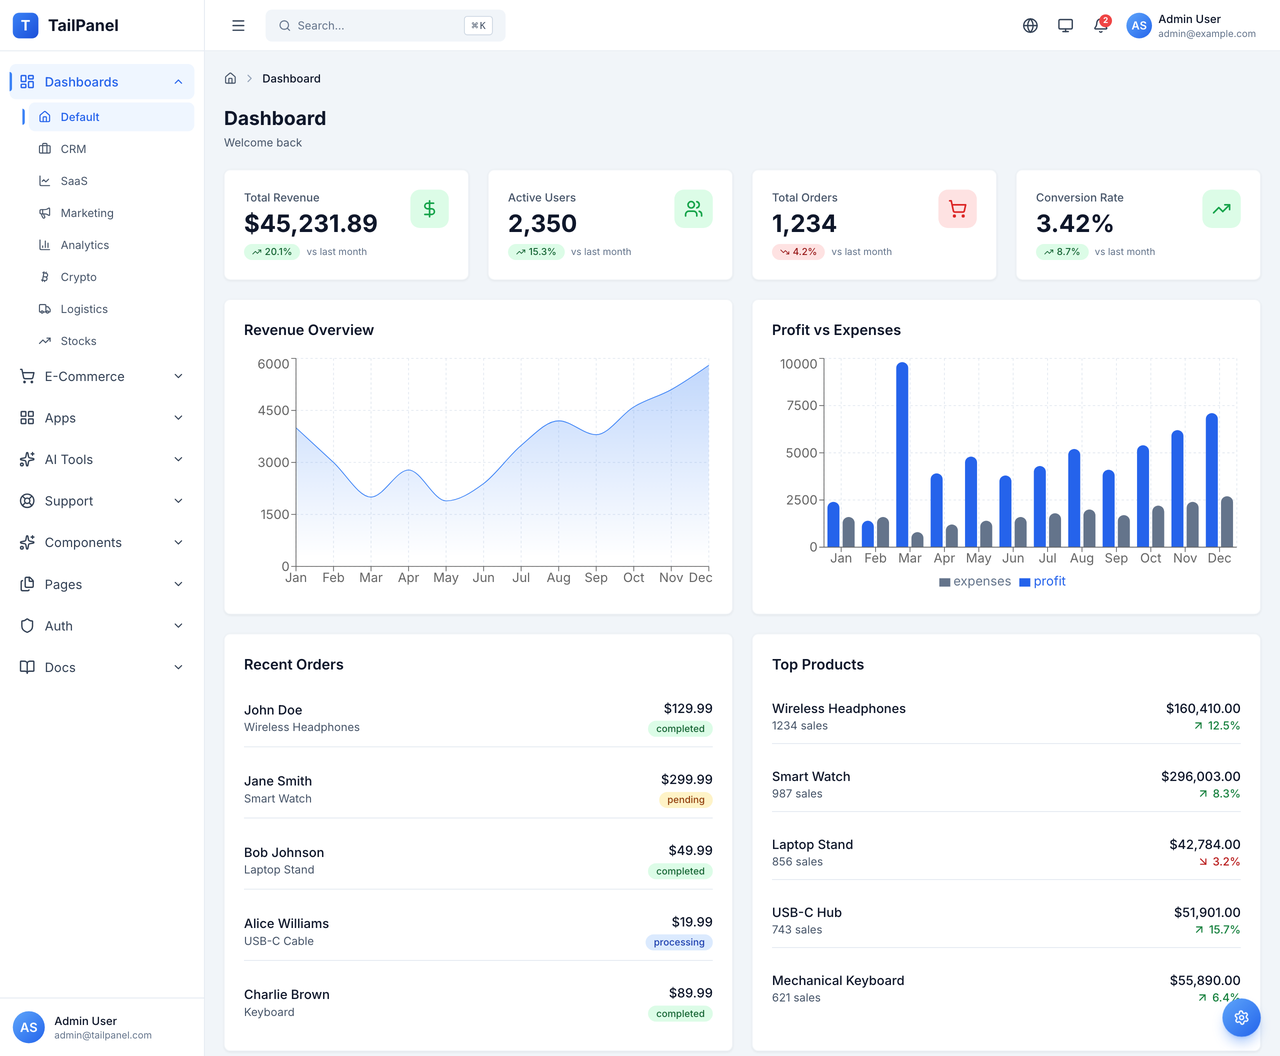Click the Alice Williams order name

286,924
